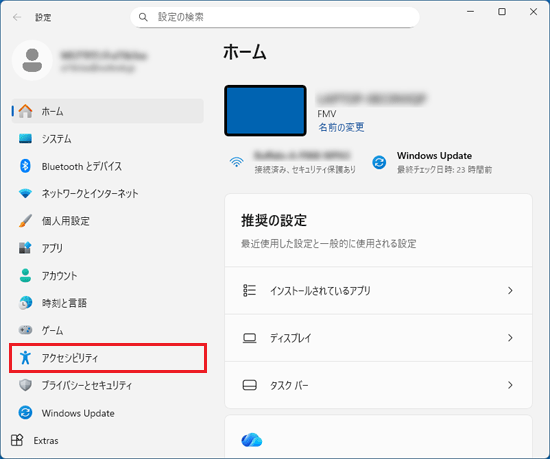
Task: Click the search magnifier icon
Action: click(x=143, y=17)
